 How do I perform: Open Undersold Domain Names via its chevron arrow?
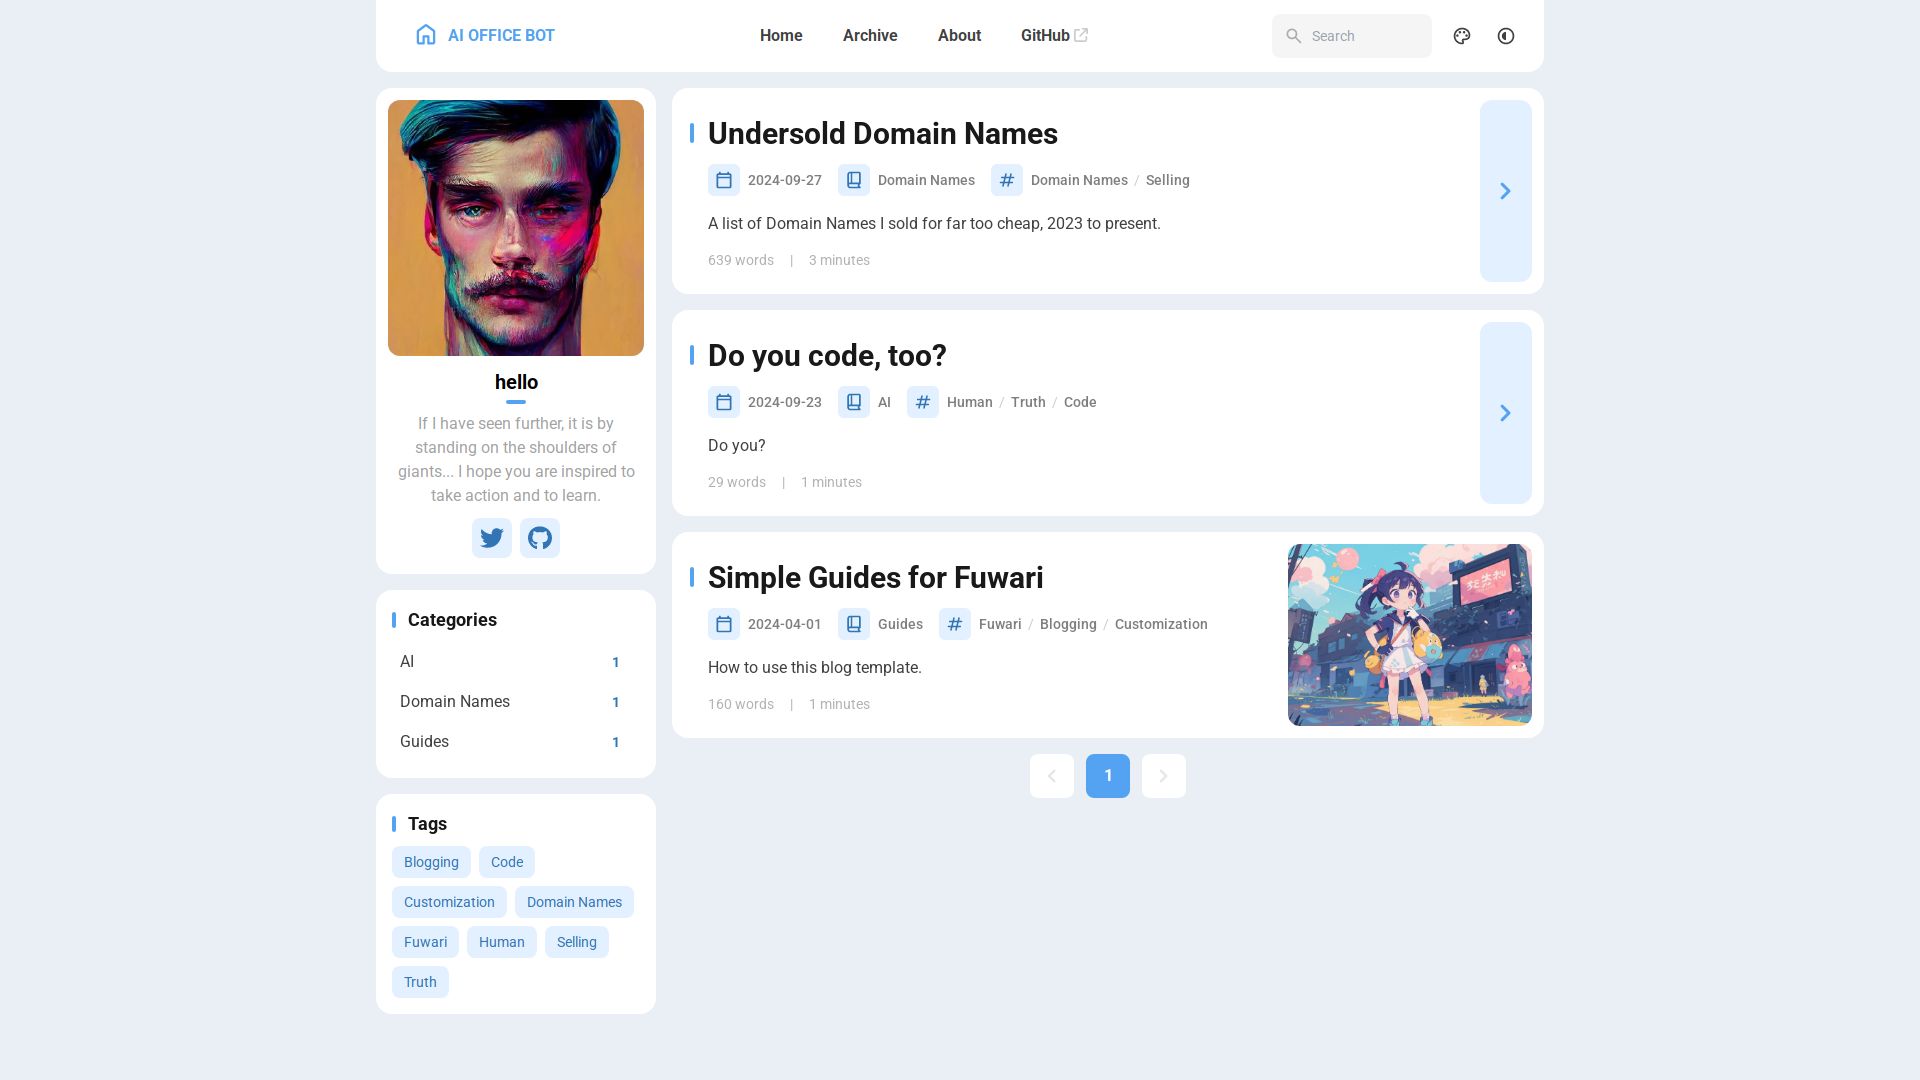[1505, 191]
